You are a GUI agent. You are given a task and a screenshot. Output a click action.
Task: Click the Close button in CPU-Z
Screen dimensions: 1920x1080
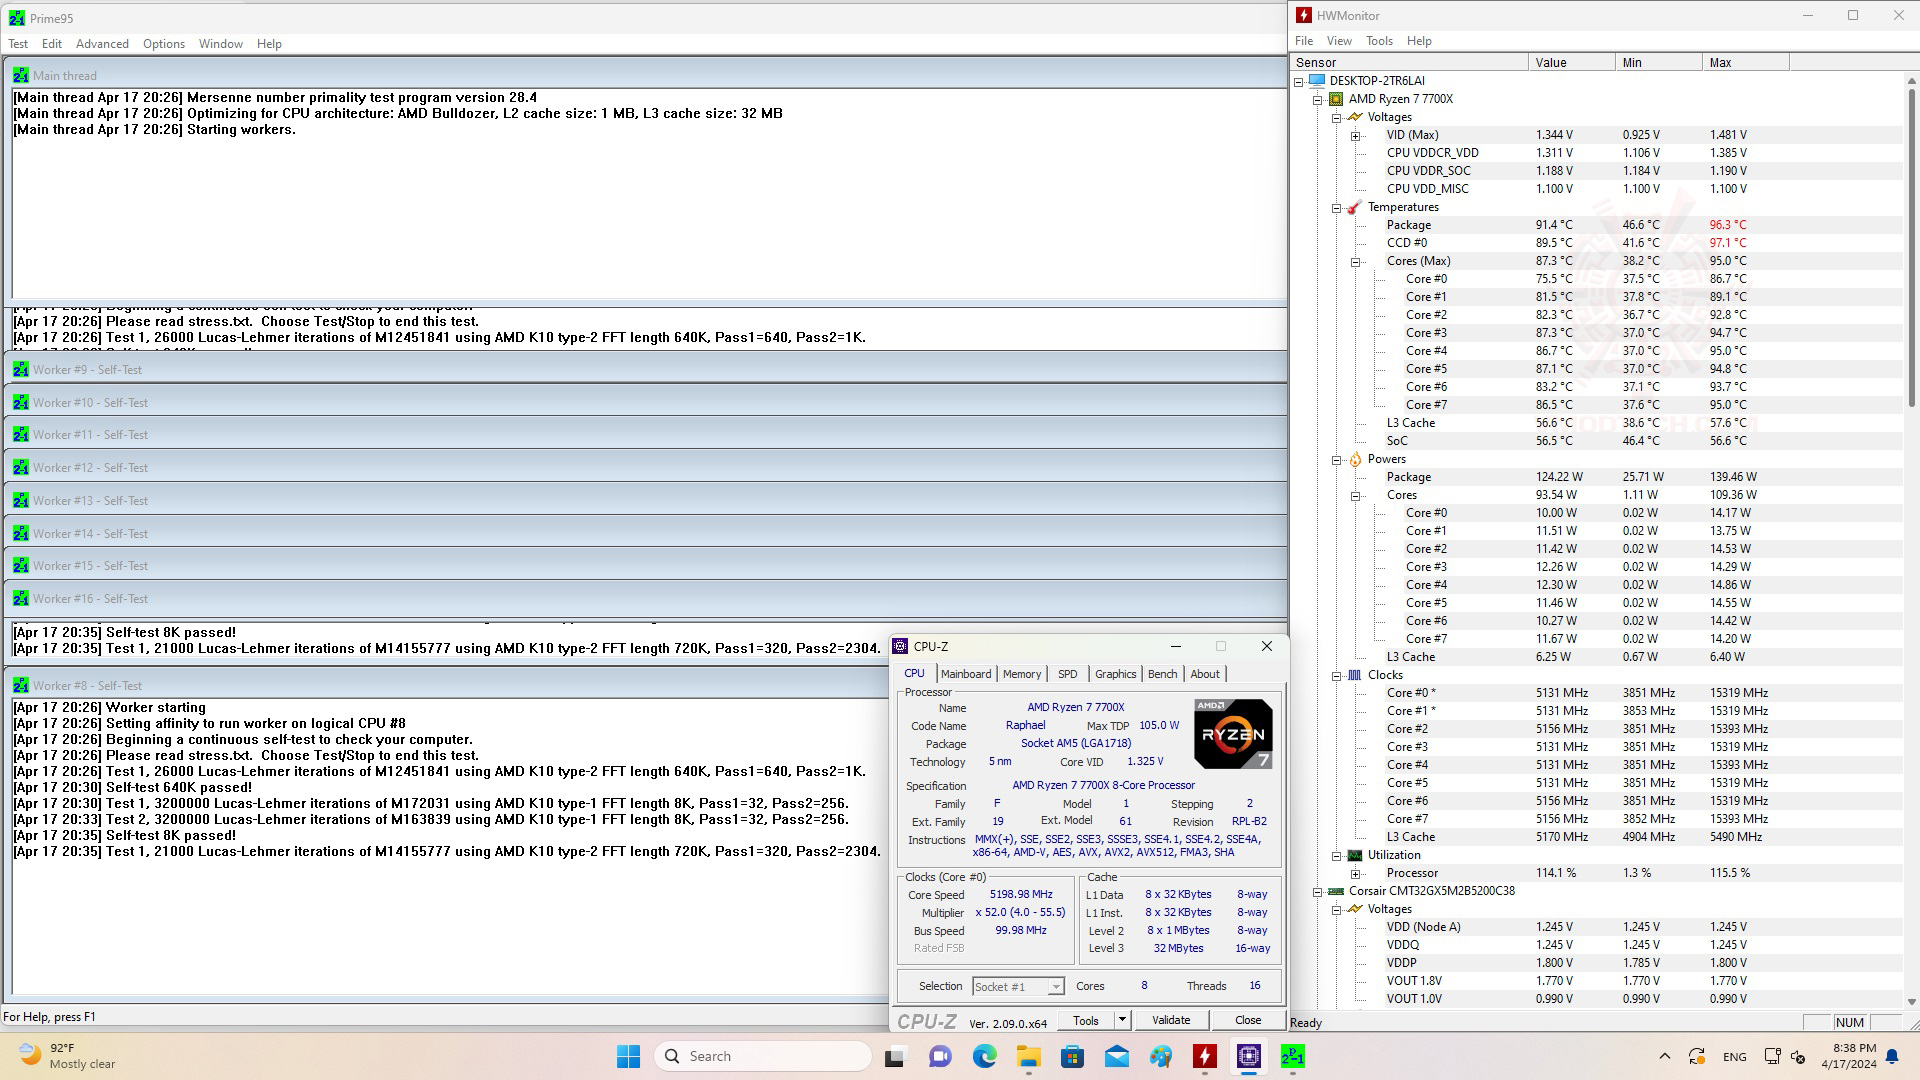tap(1247, 1020)
